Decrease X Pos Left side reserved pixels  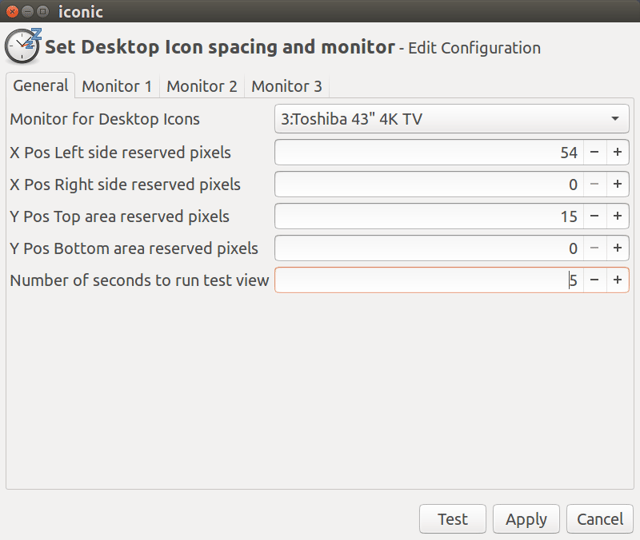[595, 153]
